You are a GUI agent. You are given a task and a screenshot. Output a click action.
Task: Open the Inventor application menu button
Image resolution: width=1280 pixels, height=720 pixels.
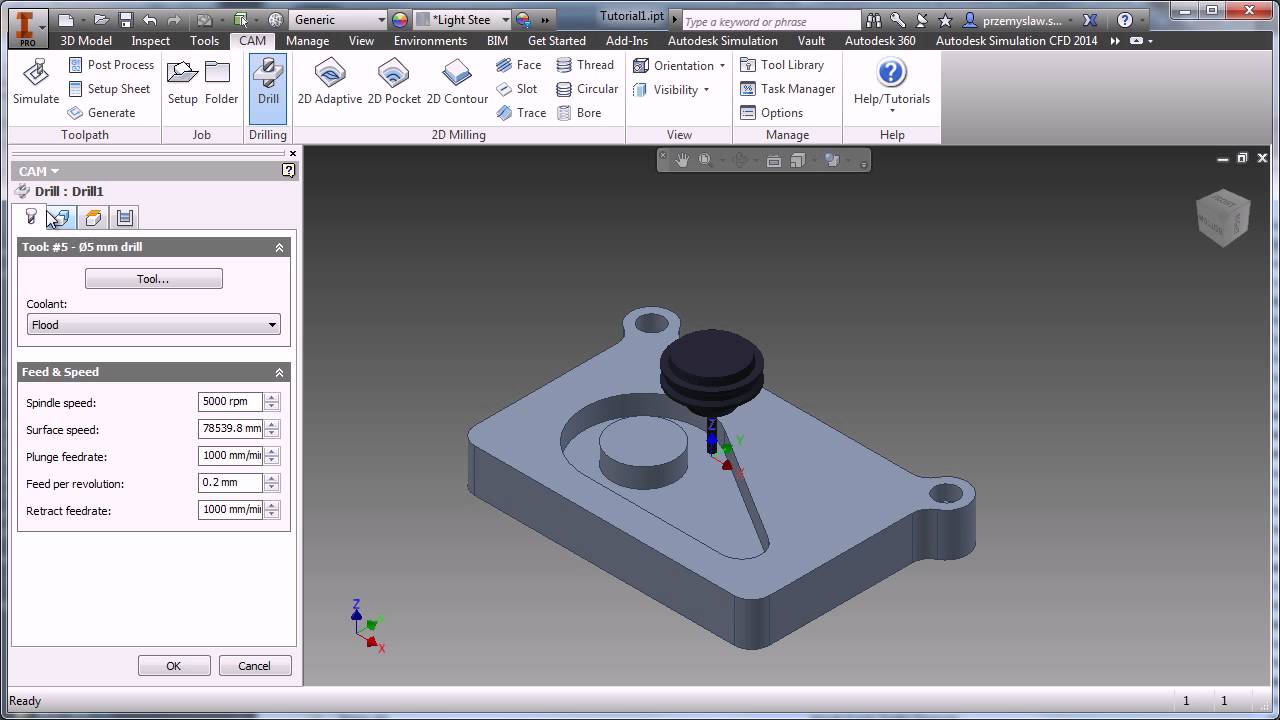tap(26, 27)
